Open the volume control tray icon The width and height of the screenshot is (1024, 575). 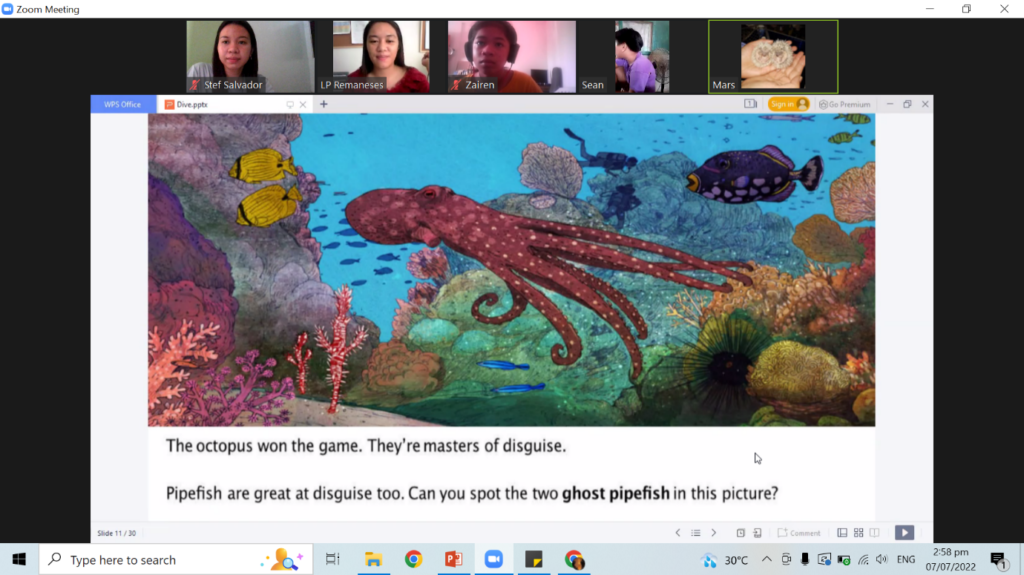[x=882, y=559]
